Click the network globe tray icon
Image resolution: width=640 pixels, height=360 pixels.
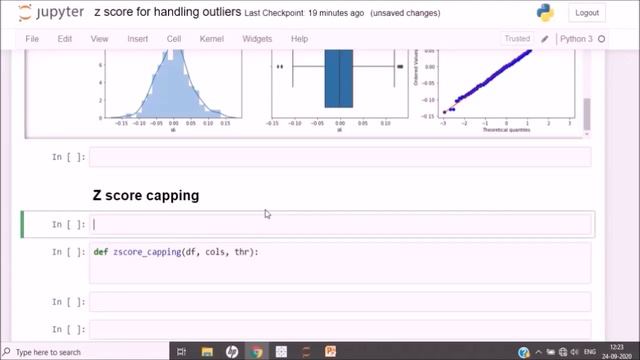pyautogui.click(x=563, y=352)
